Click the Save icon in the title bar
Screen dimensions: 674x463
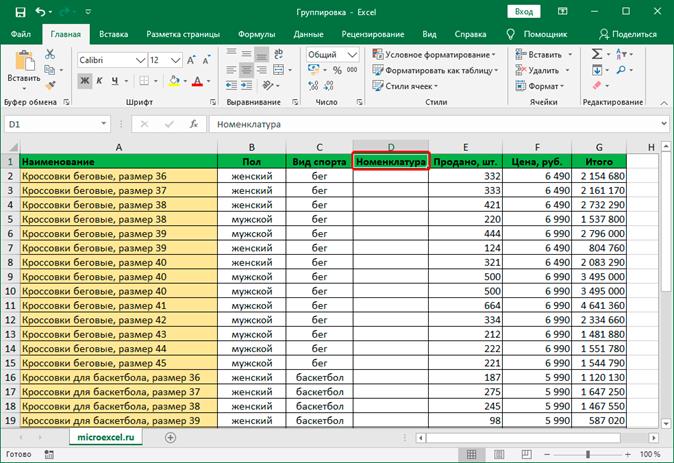[x=20, y=12]
